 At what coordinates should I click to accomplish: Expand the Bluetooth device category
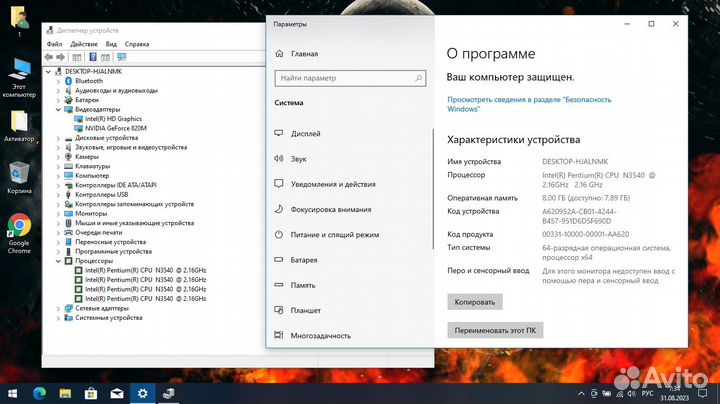(58, 81)
